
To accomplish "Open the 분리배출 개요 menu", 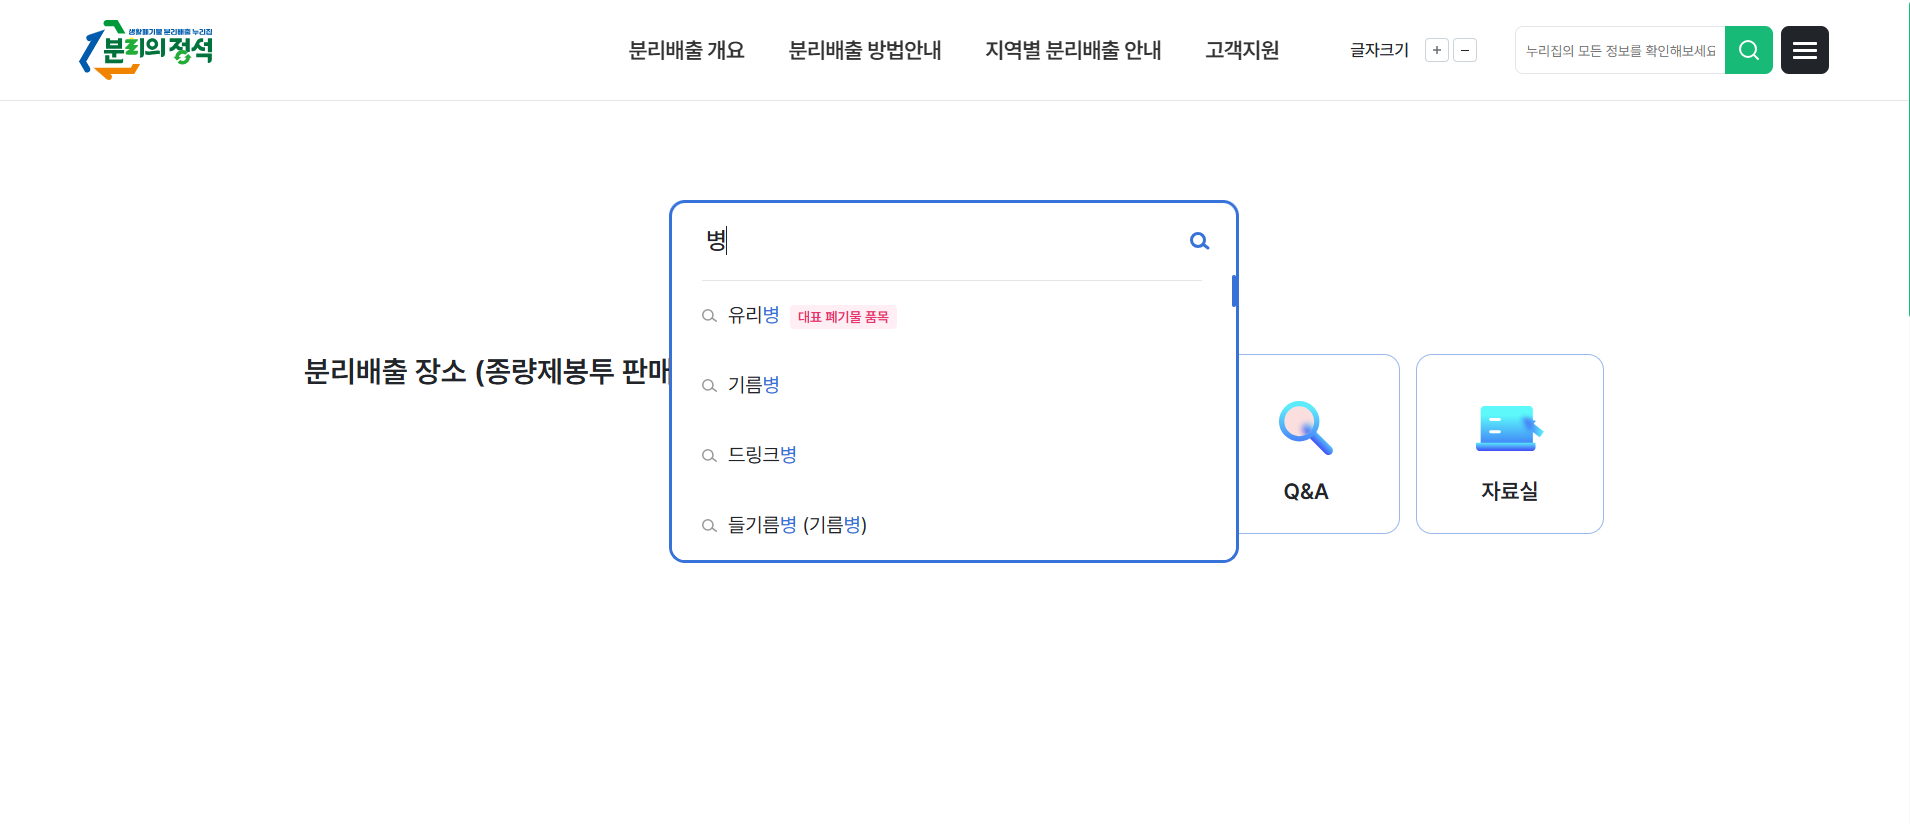I will click(x=686, y=50).
